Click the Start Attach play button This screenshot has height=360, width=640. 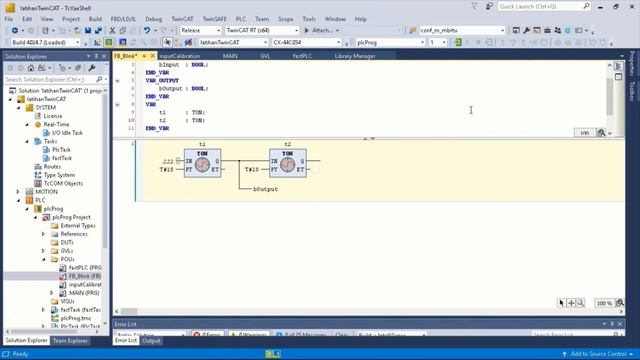307,31
